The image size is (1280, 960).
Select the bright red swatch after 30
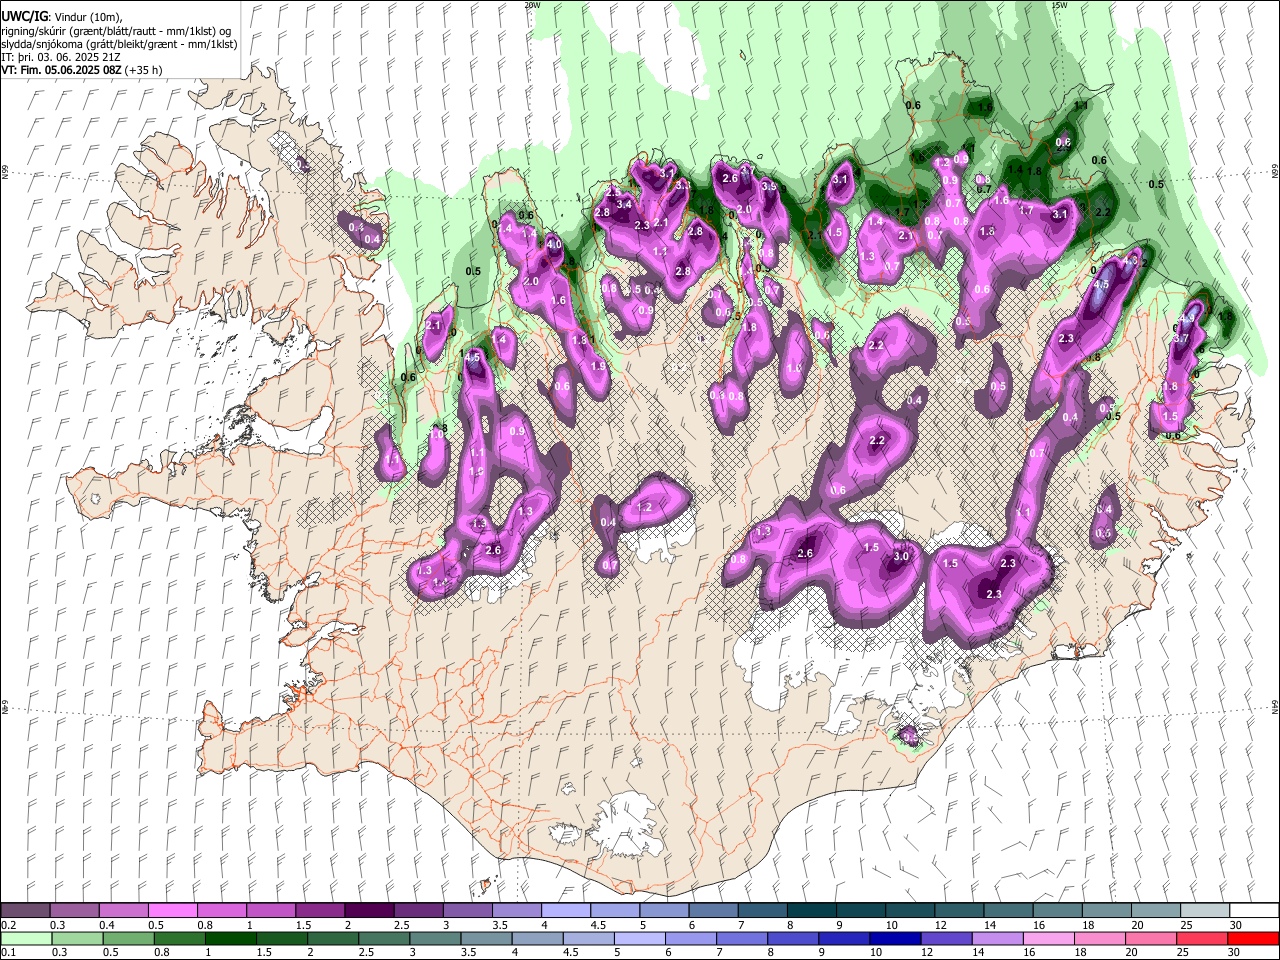1252,938
